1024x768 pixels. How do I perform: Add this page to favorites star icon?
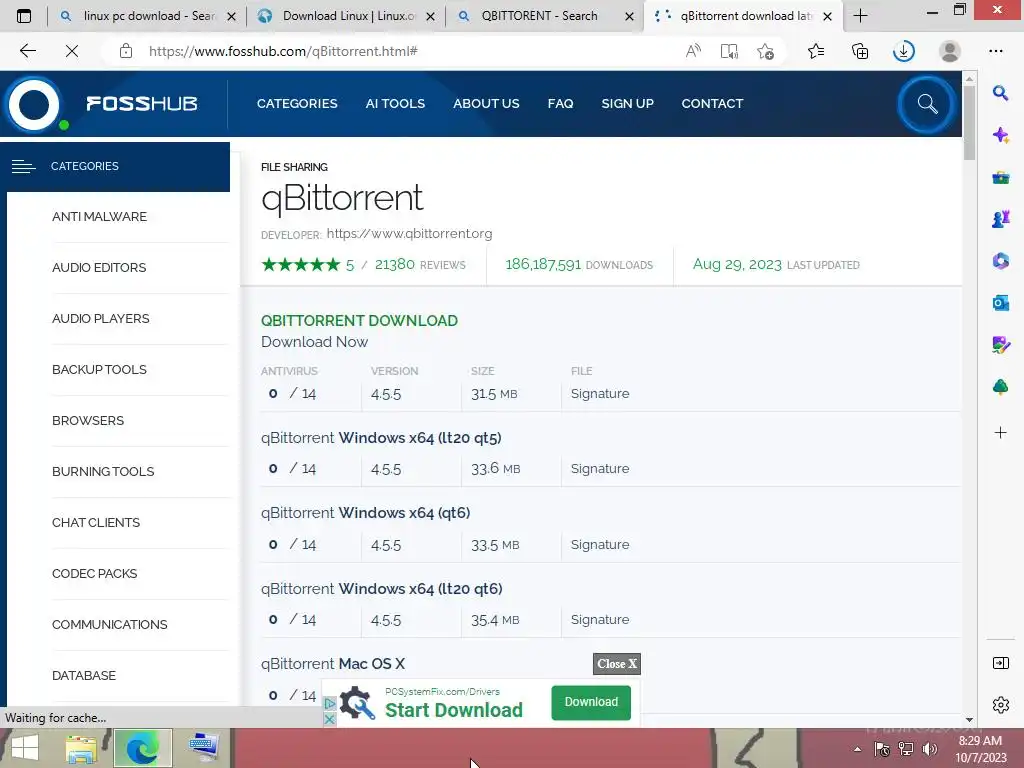765,51
